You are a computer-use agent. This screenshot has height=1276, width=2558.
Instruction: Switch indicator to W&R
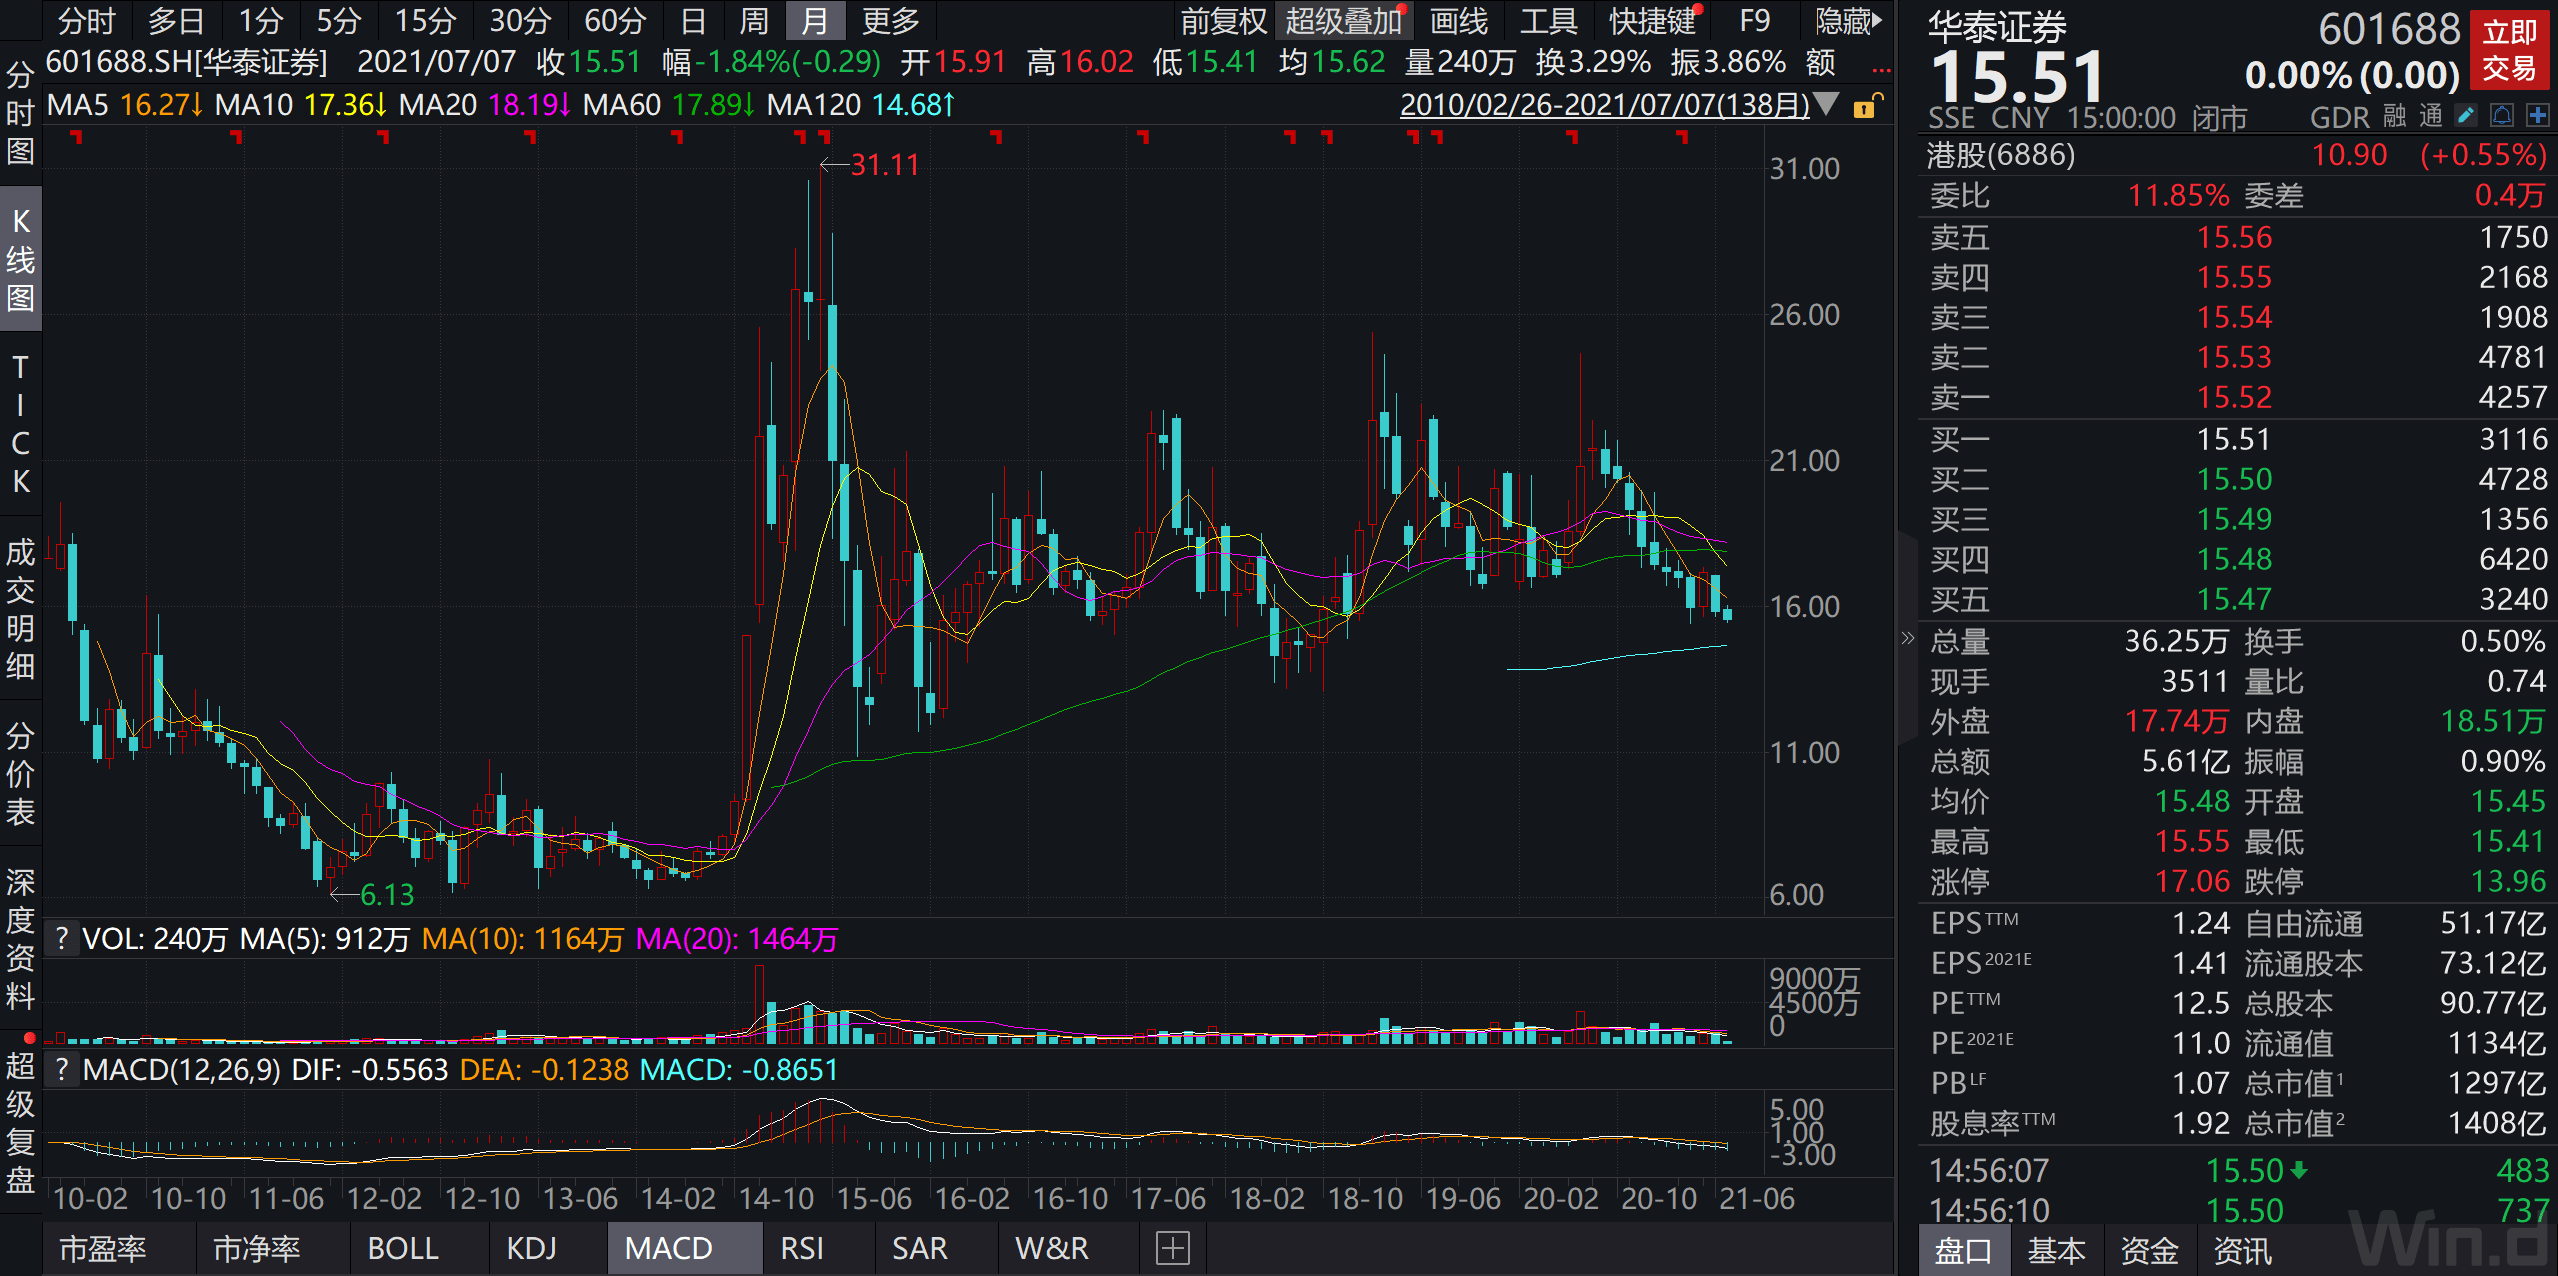point(1051,1248)
